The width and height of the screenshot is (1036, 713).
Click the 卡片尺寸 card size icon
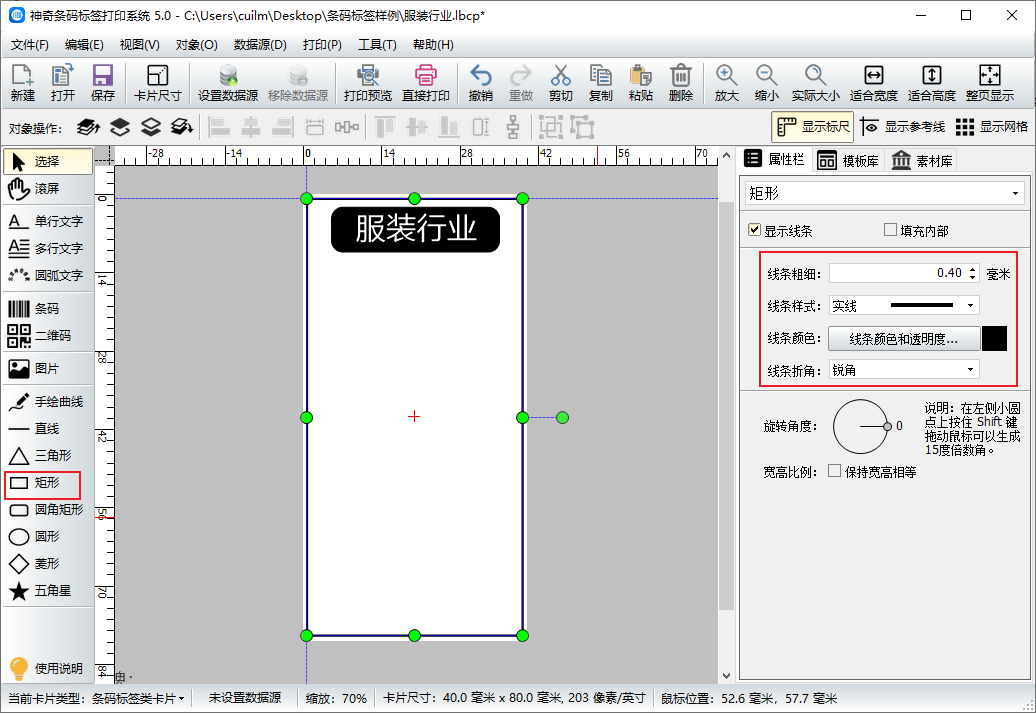coord(157,82)
